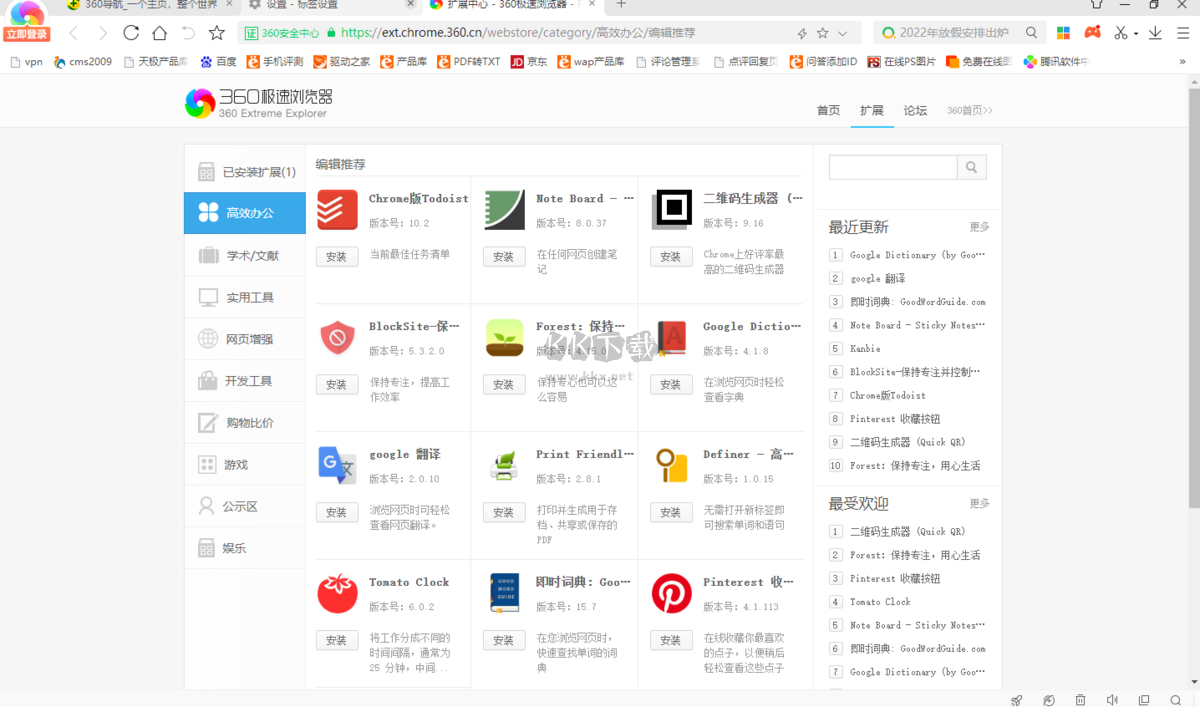Open the colorful app grid toolbar icon
Screen dimensions: 1200x707
(1064, 33)
